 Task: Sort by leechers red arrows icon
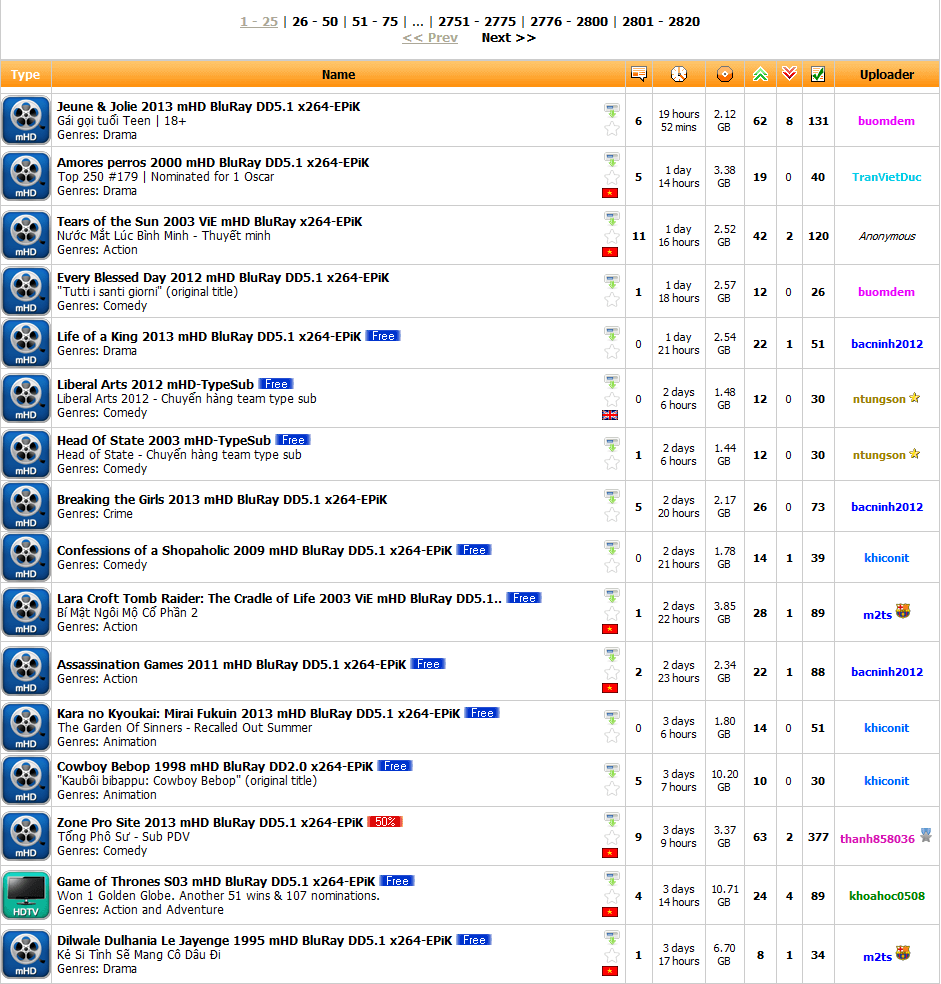pyautogui.click(x=789, y=74)
